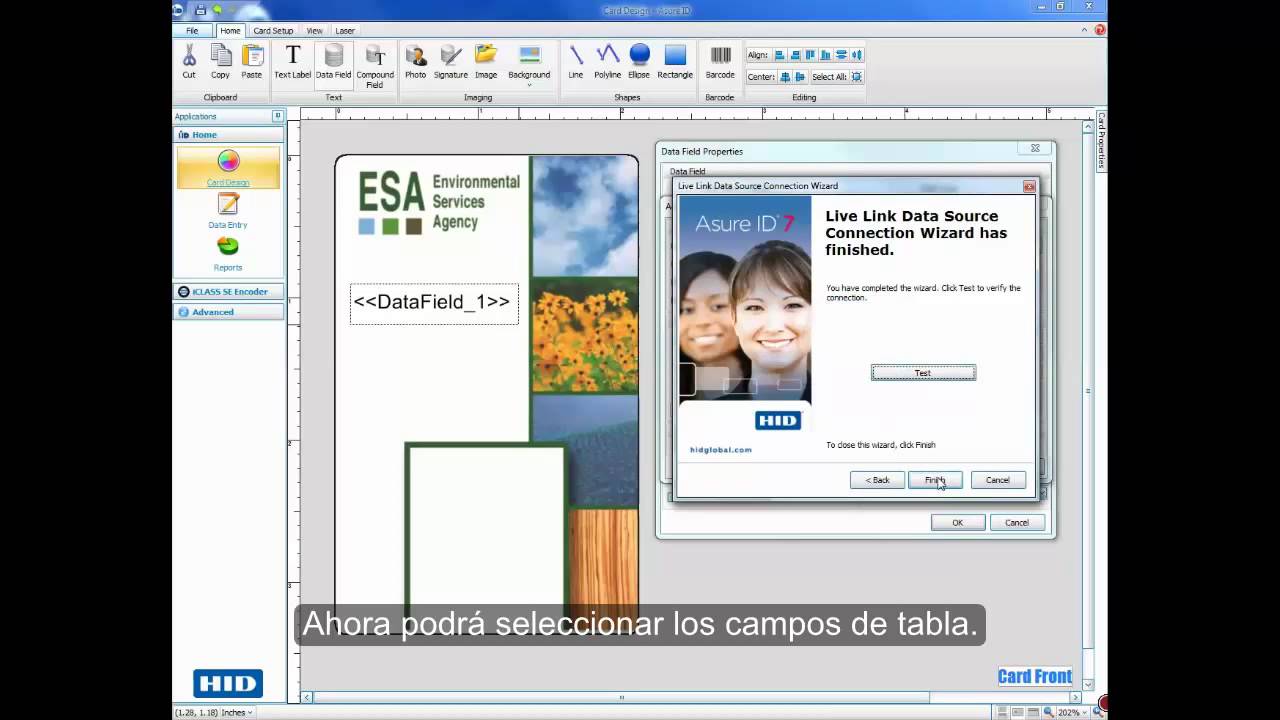Viewport: 1280px width, 720px height.
Task: Click the Card Front label
Action: (x=1035, y=676)
